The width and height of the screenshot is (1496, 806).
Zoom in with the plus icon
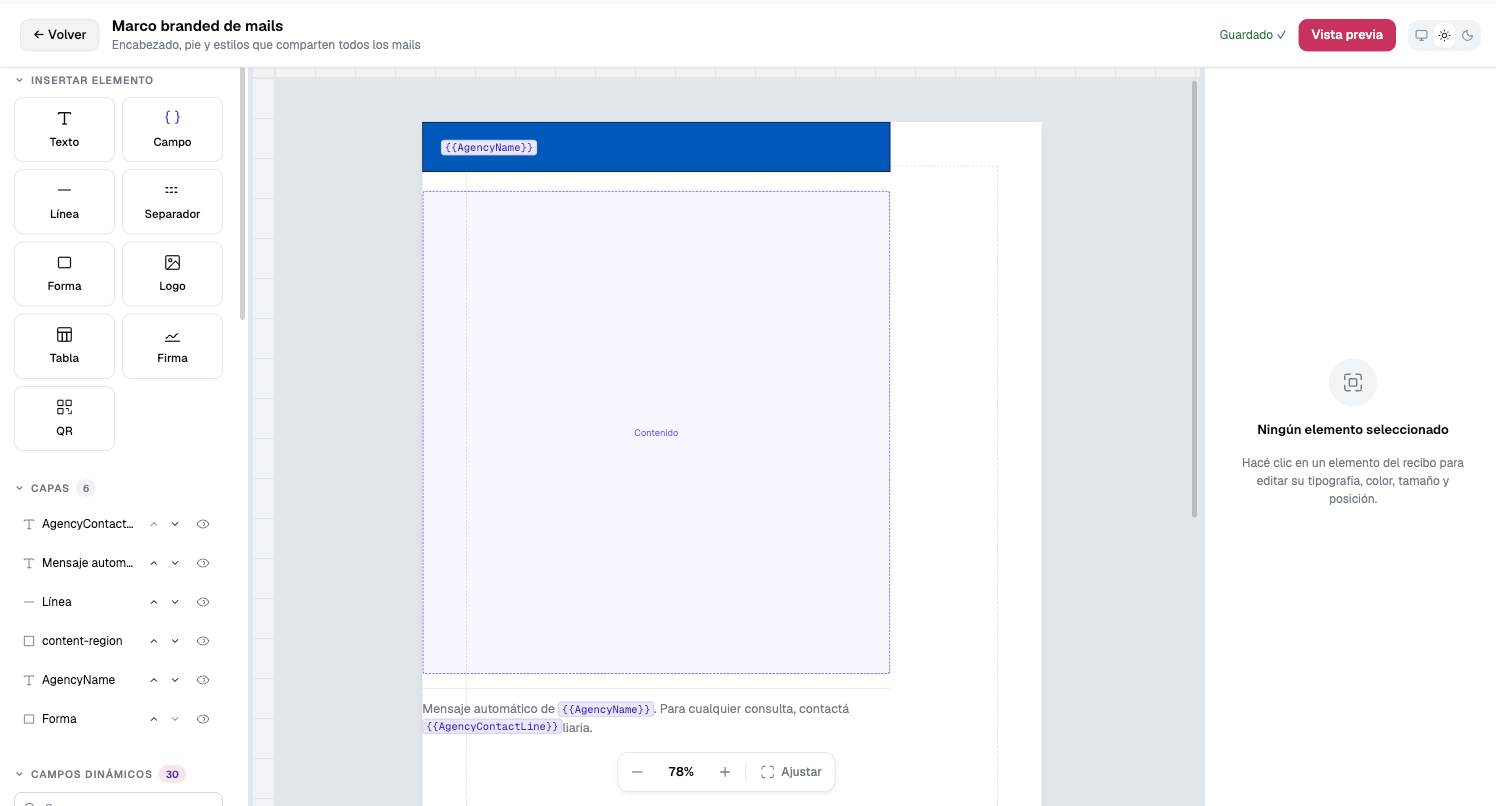click(725, 772)
